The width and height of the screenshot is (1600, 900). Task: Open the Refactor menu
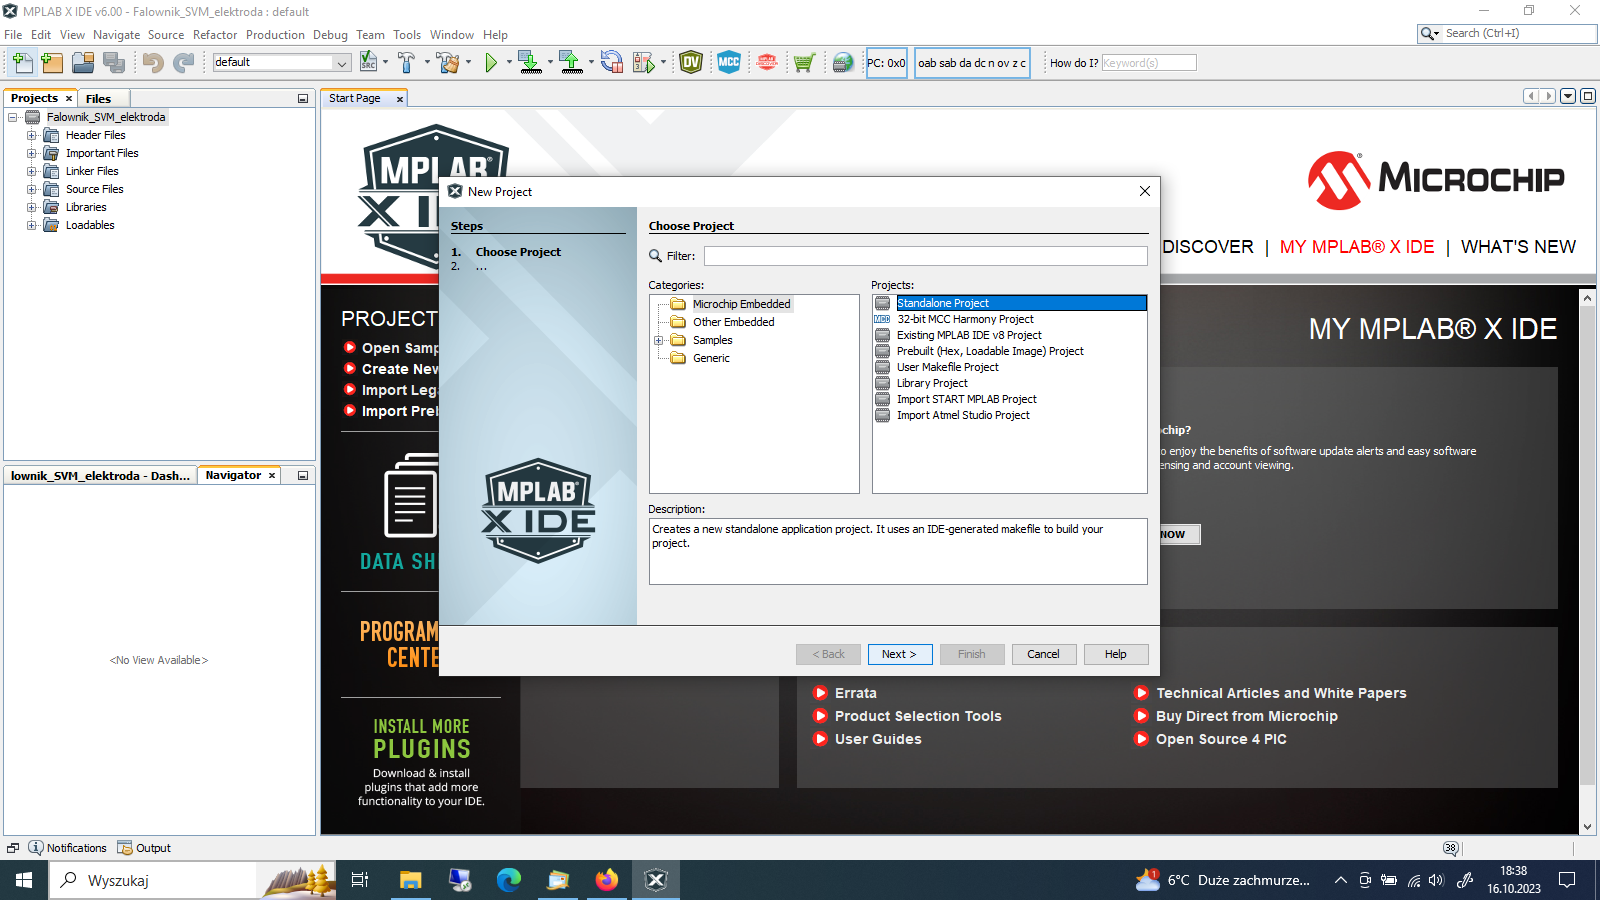(x=215, y=35)
